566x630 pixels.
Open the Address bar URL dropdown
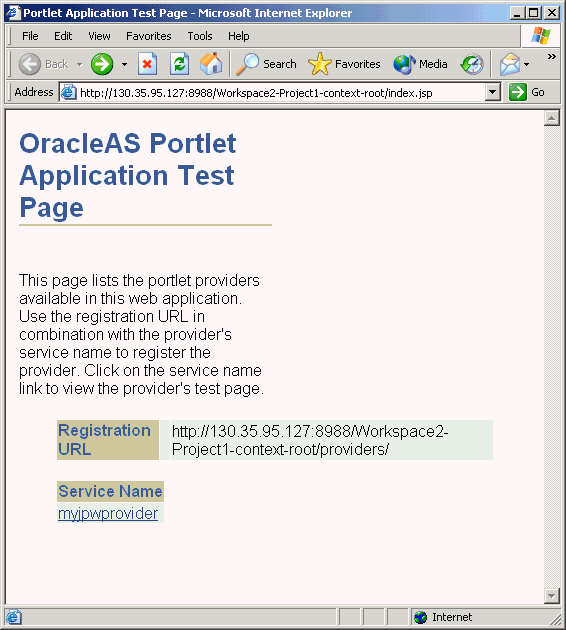pos(492,92)
